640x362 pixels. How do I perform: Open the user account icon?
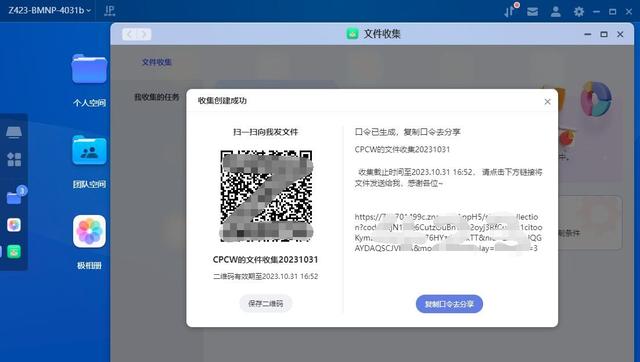coord(556,11)
